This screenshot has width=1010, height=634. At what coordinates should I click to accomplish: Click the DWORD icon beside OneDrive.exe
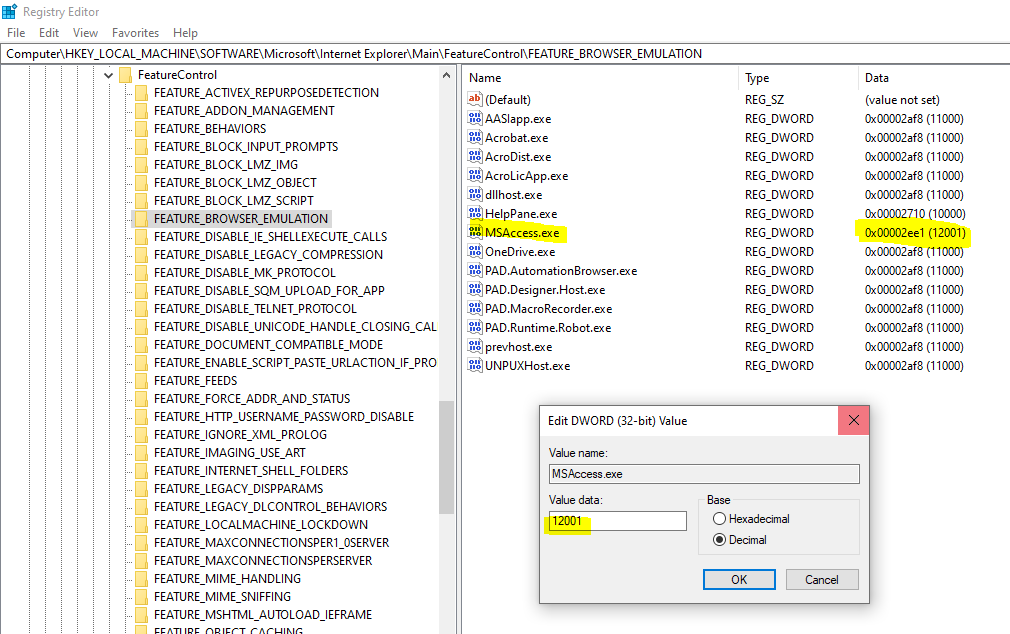[x=475, y=251]
